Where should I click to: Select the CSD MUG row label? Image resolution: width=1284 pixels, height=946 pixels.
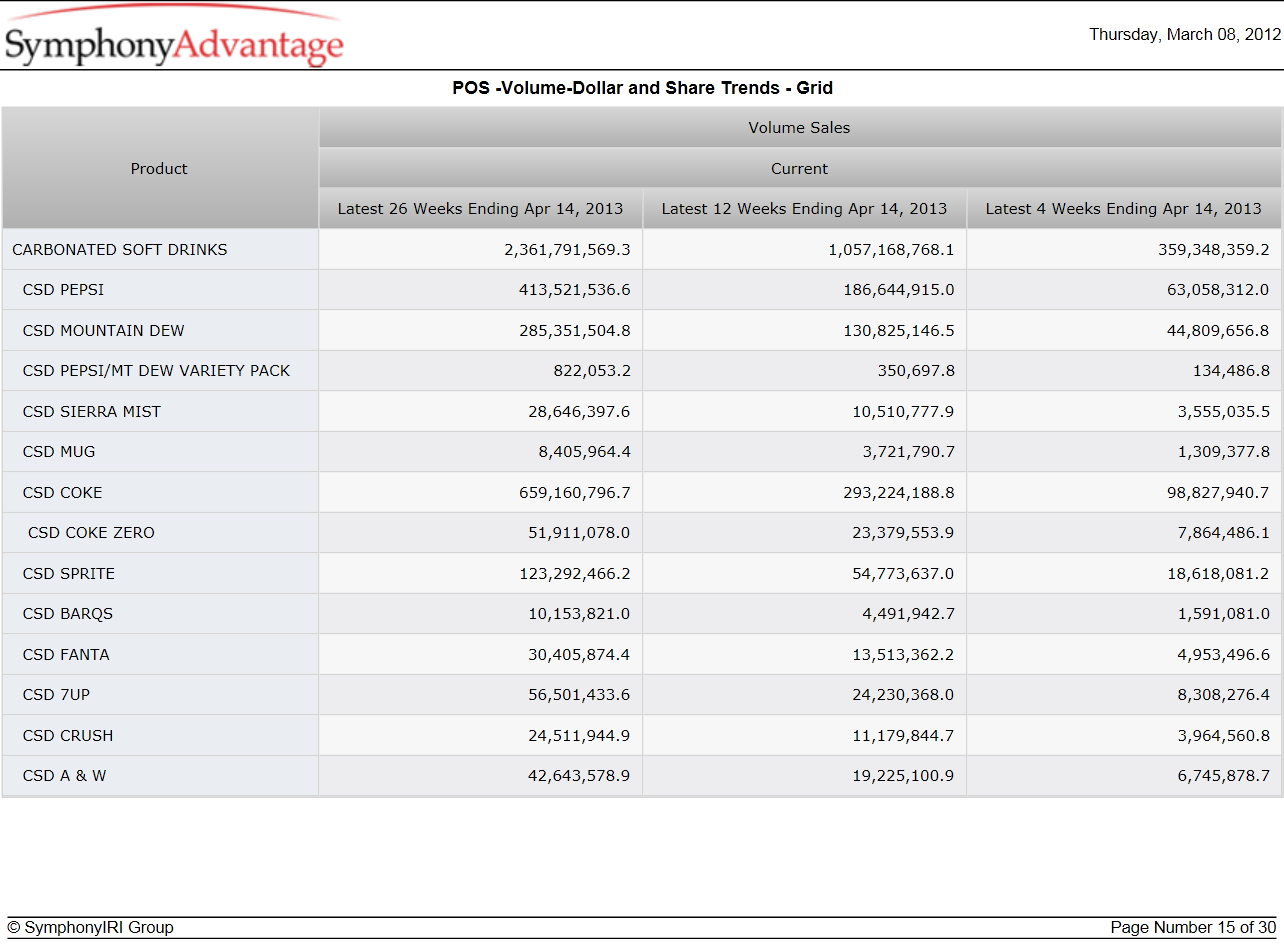[59, 452]
